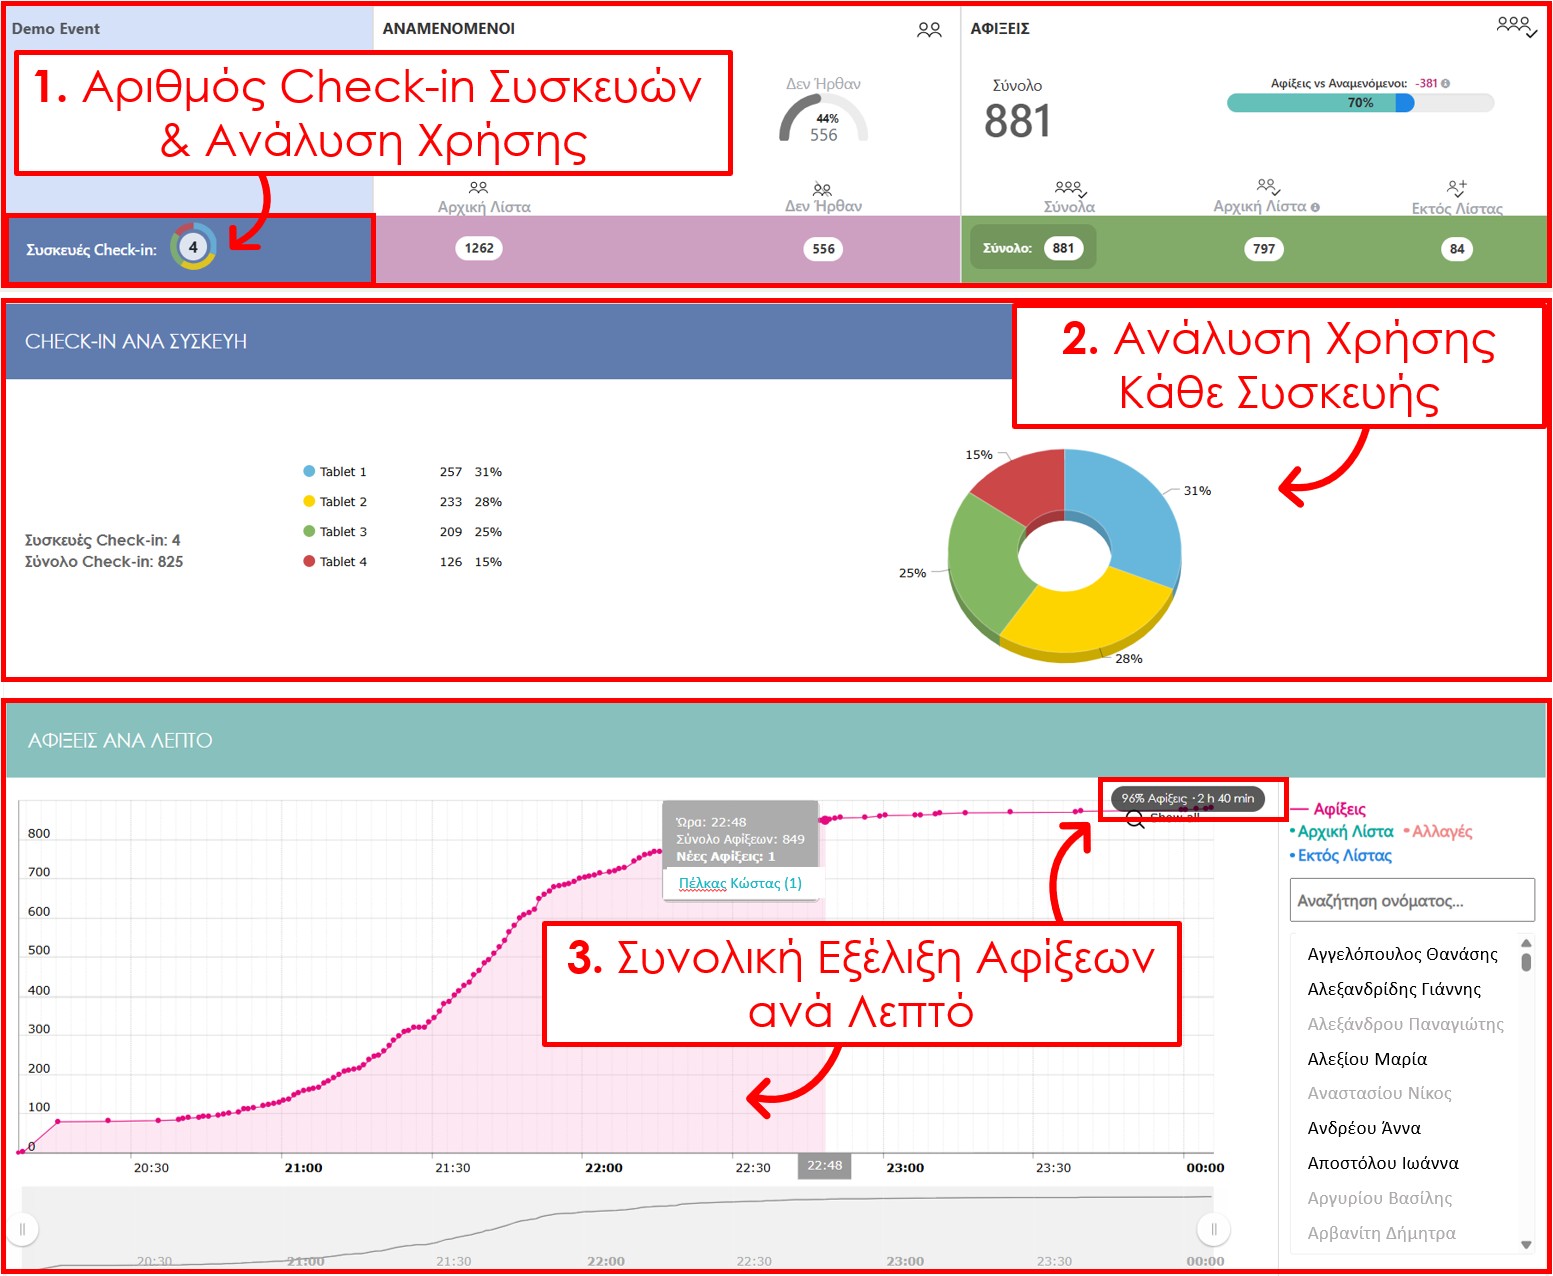Toggle Tablet 1 legend entry in device chart

point(335,472)
